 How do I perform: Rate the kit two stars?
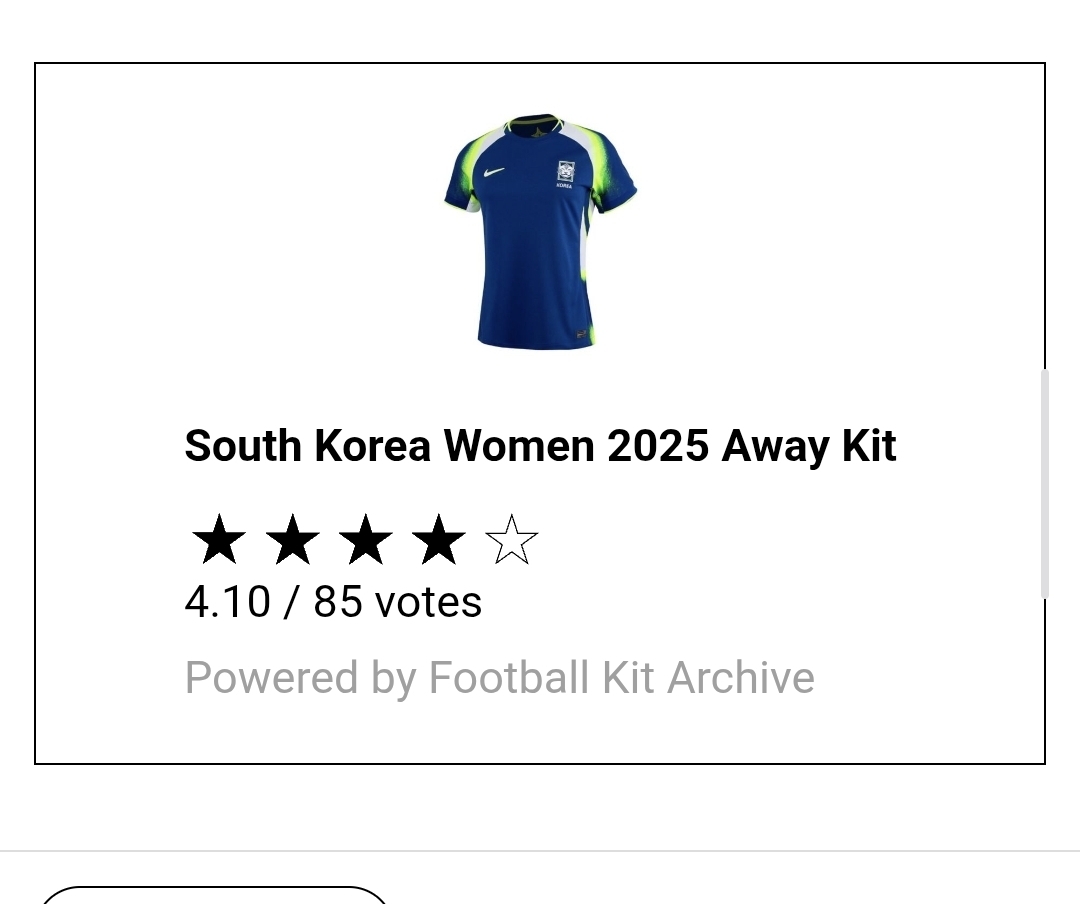(292, 541)
